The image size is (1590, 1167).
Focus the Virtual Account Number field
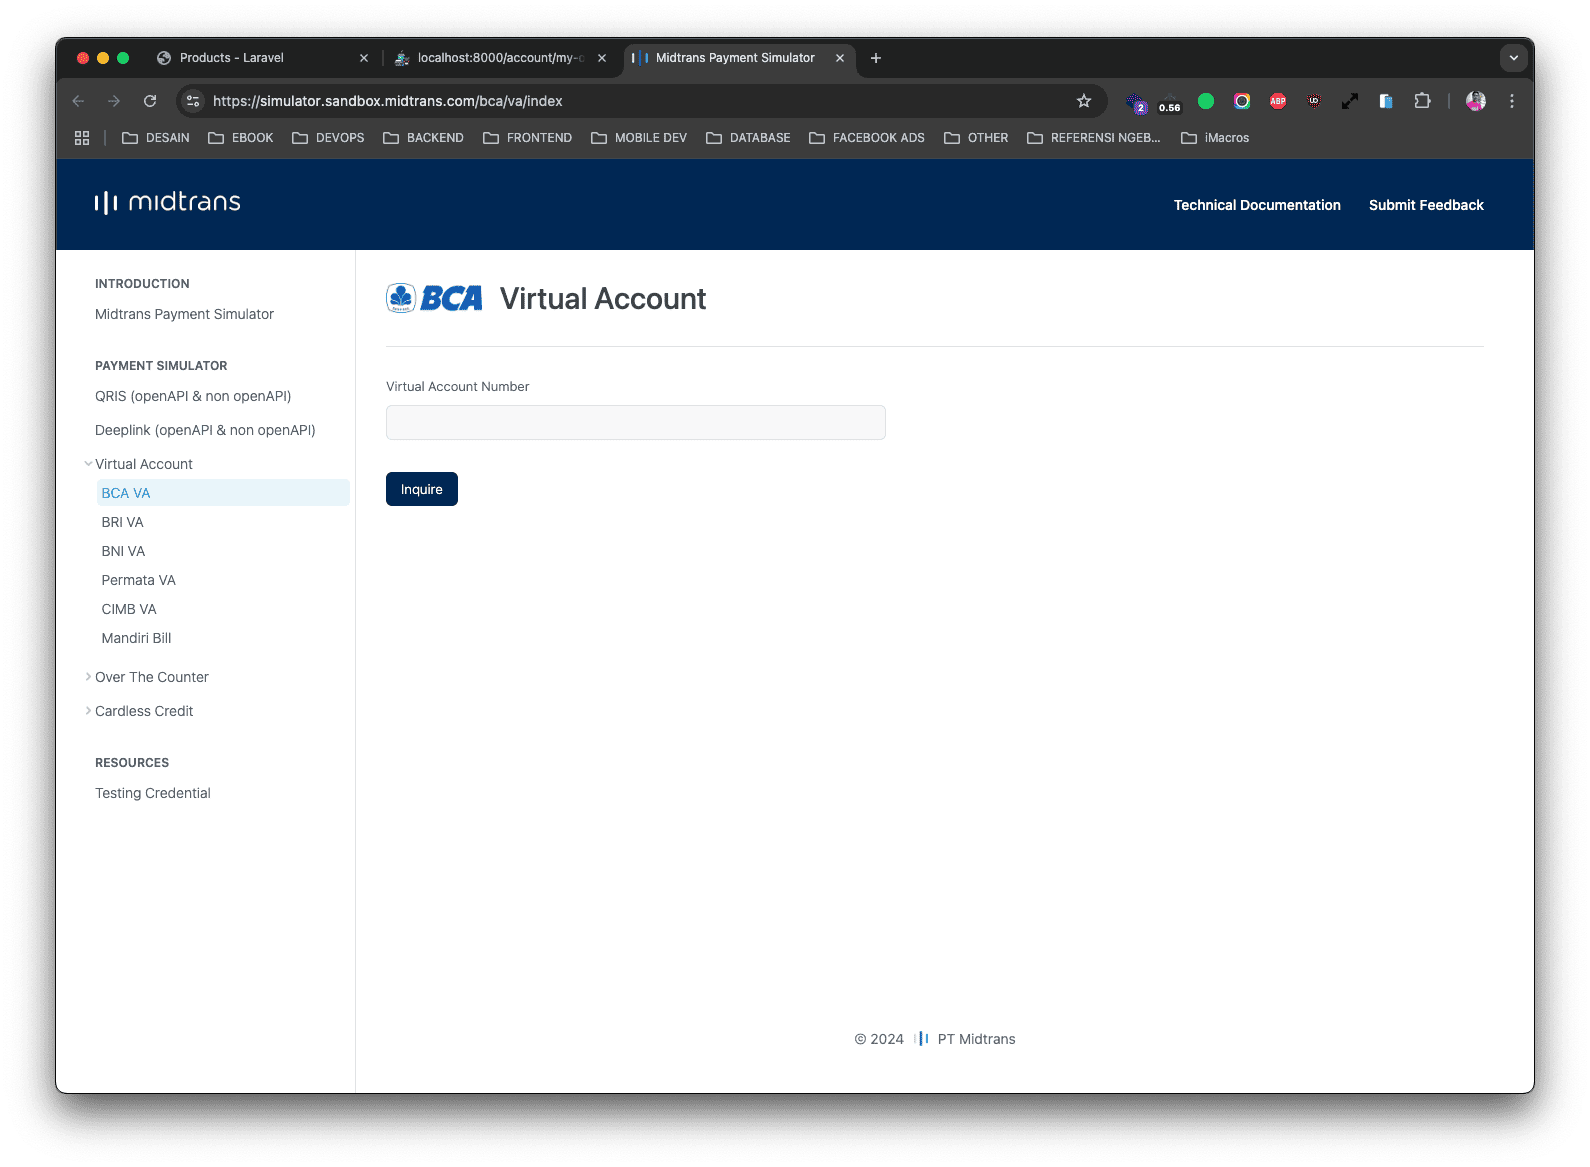click(635, 422)
